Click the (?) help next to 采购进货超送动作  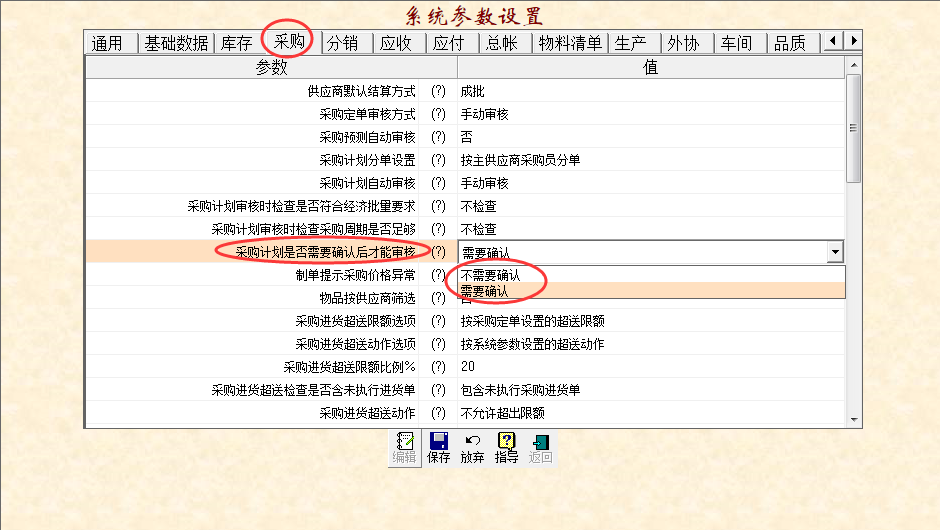point(438,413)
